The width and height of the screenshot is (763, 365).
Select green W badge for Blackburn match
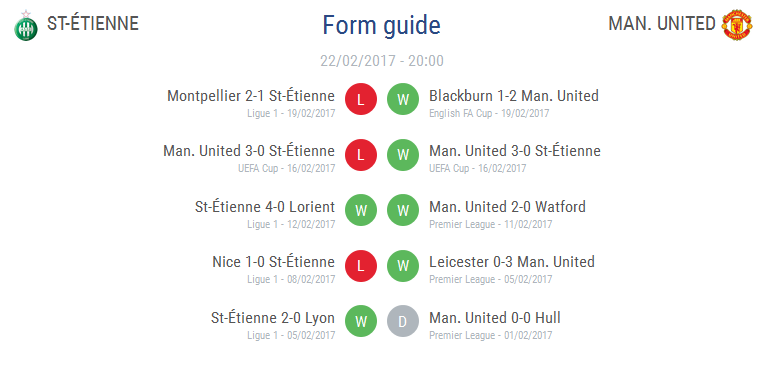[x=403, y=100]
